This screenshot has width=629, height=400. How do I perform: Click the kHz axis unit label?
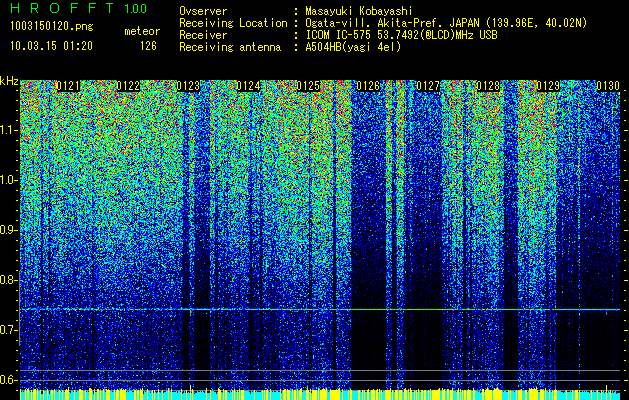point(9,81)
